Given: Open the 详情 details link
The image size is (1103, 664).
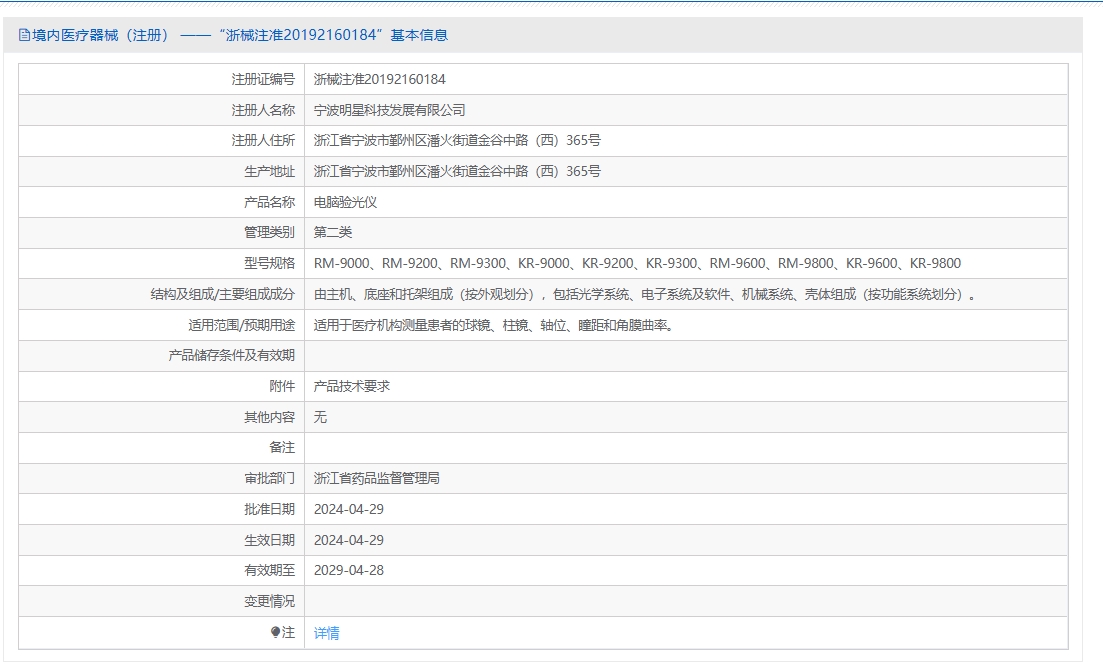Looking at the screenshot, I should click(x=326, y=633).
